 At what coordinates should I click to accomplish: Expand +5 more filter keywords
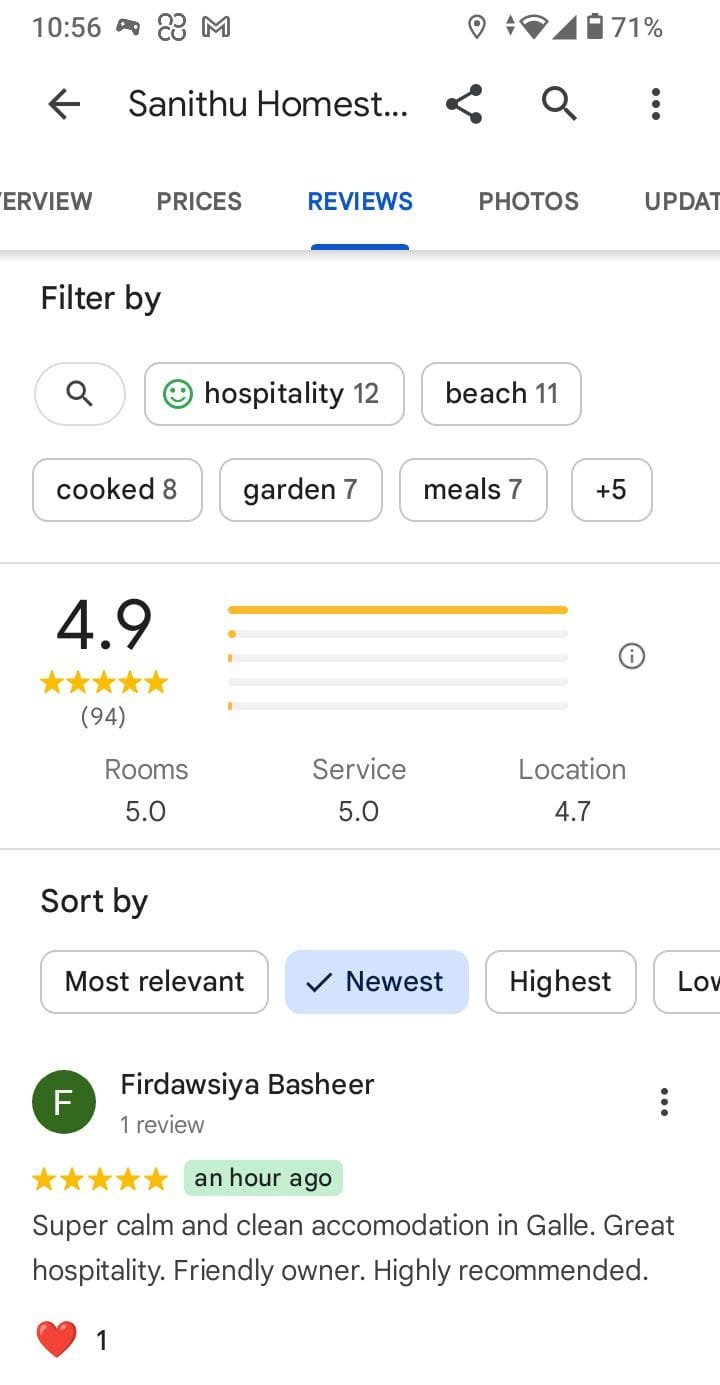pyautogui.click(x=611, y=490)
